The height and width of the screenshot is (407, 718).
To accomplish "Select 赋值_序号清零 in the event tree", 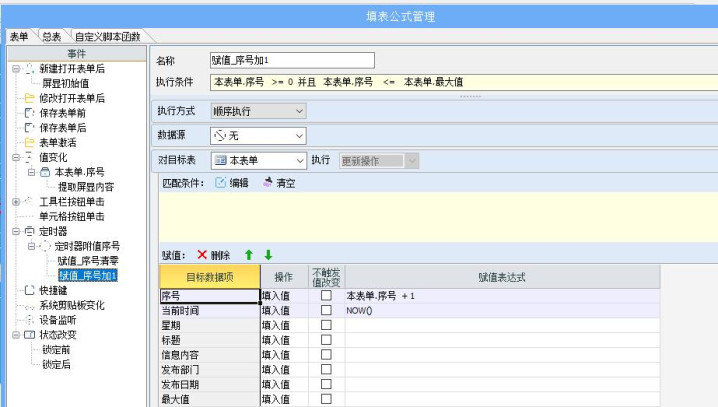I will pyautogui.click(x=88, y=261).
